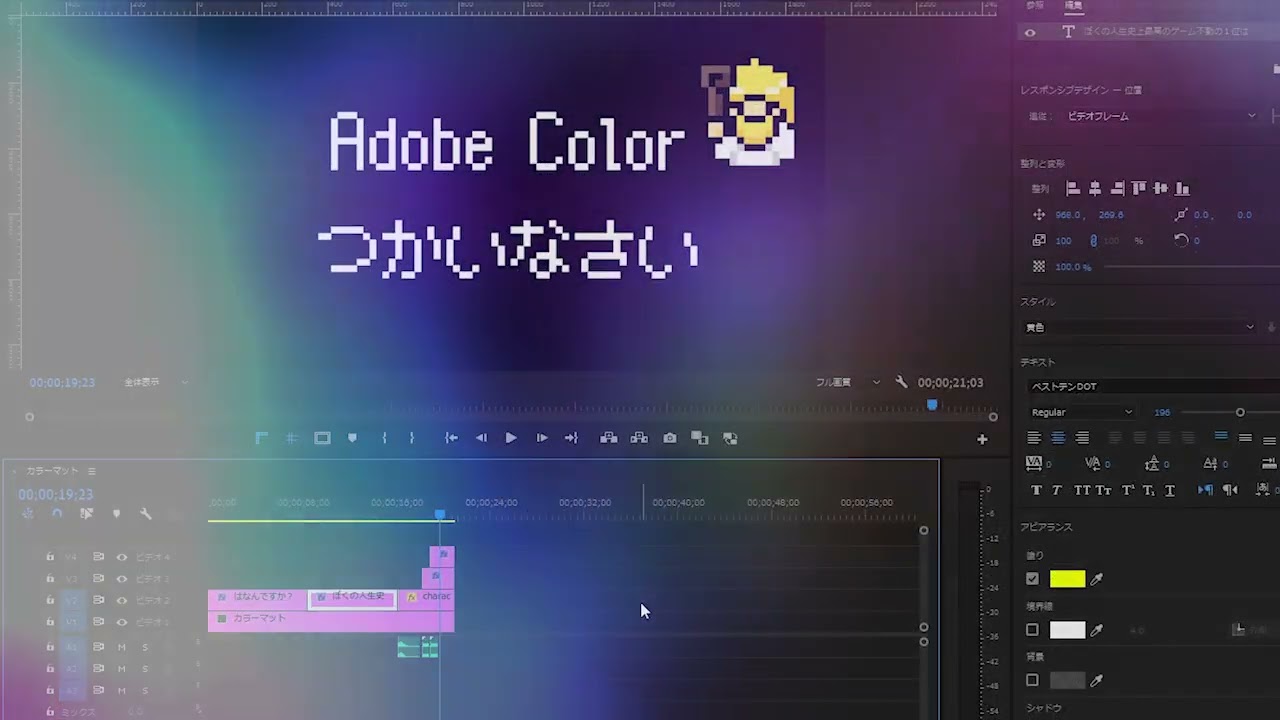Align the text layer to the left edge
The height and width of the screenshot is (720, 1280).
tap(1073, 188)
